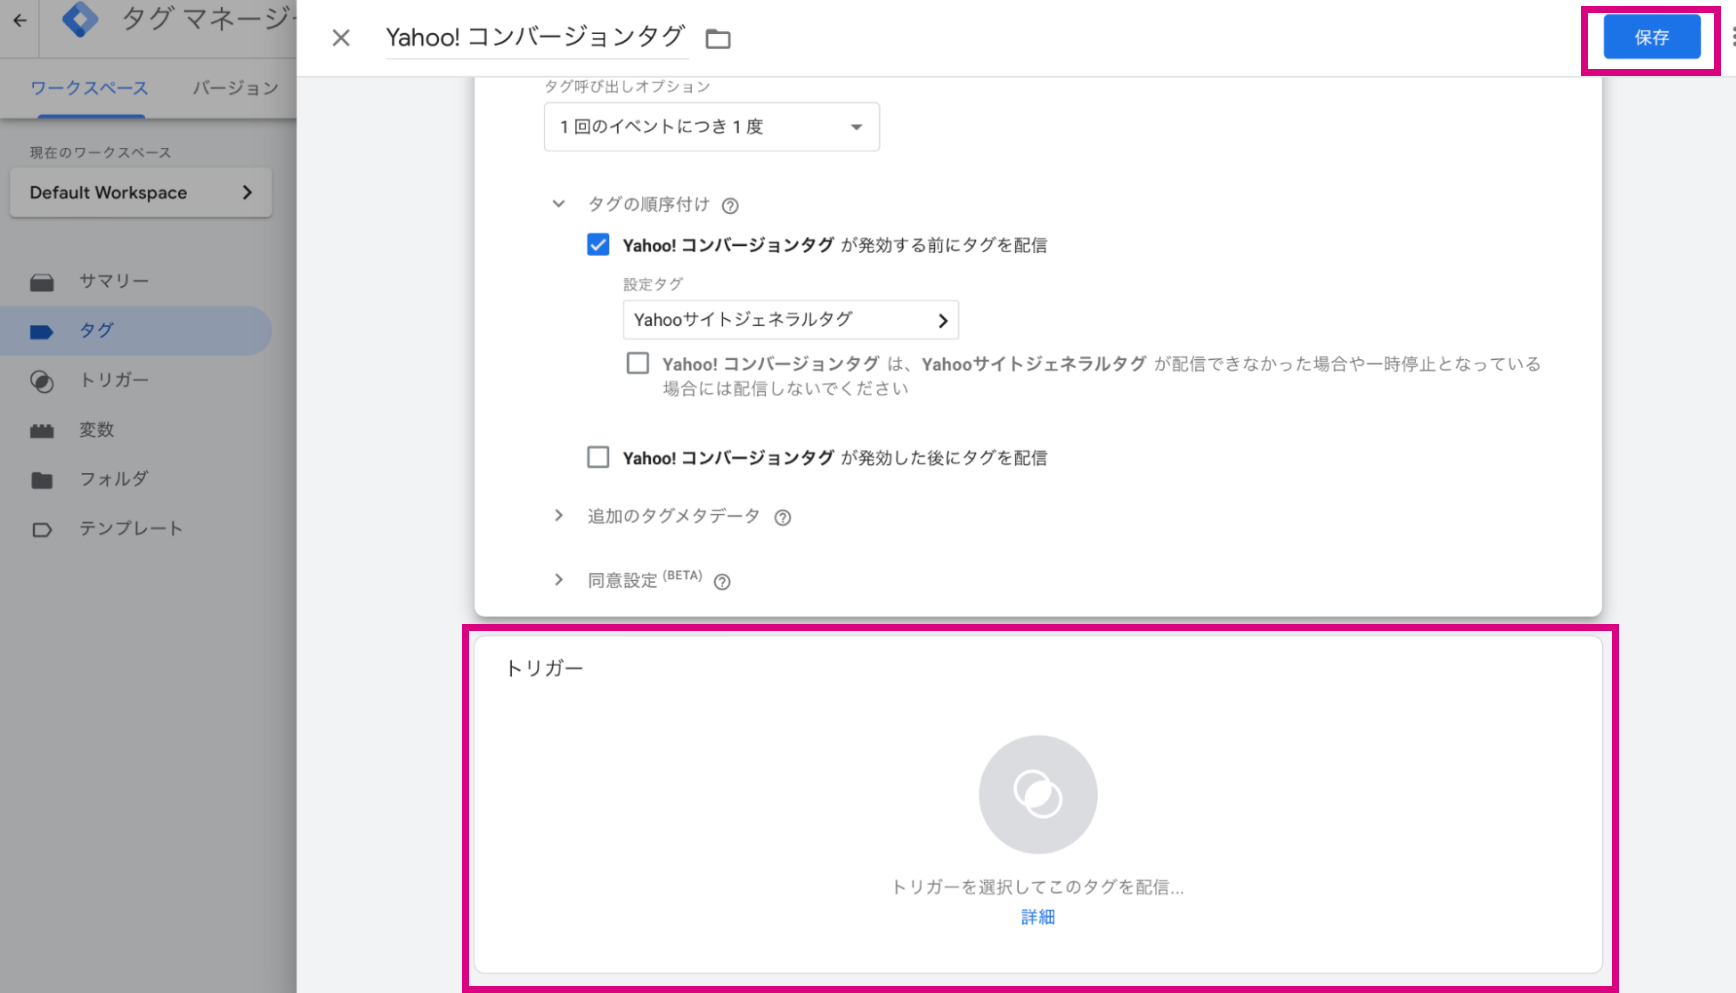Switch to the ワークスペース tab
The height and width of the screenshot is (993, 1736).
89,88
